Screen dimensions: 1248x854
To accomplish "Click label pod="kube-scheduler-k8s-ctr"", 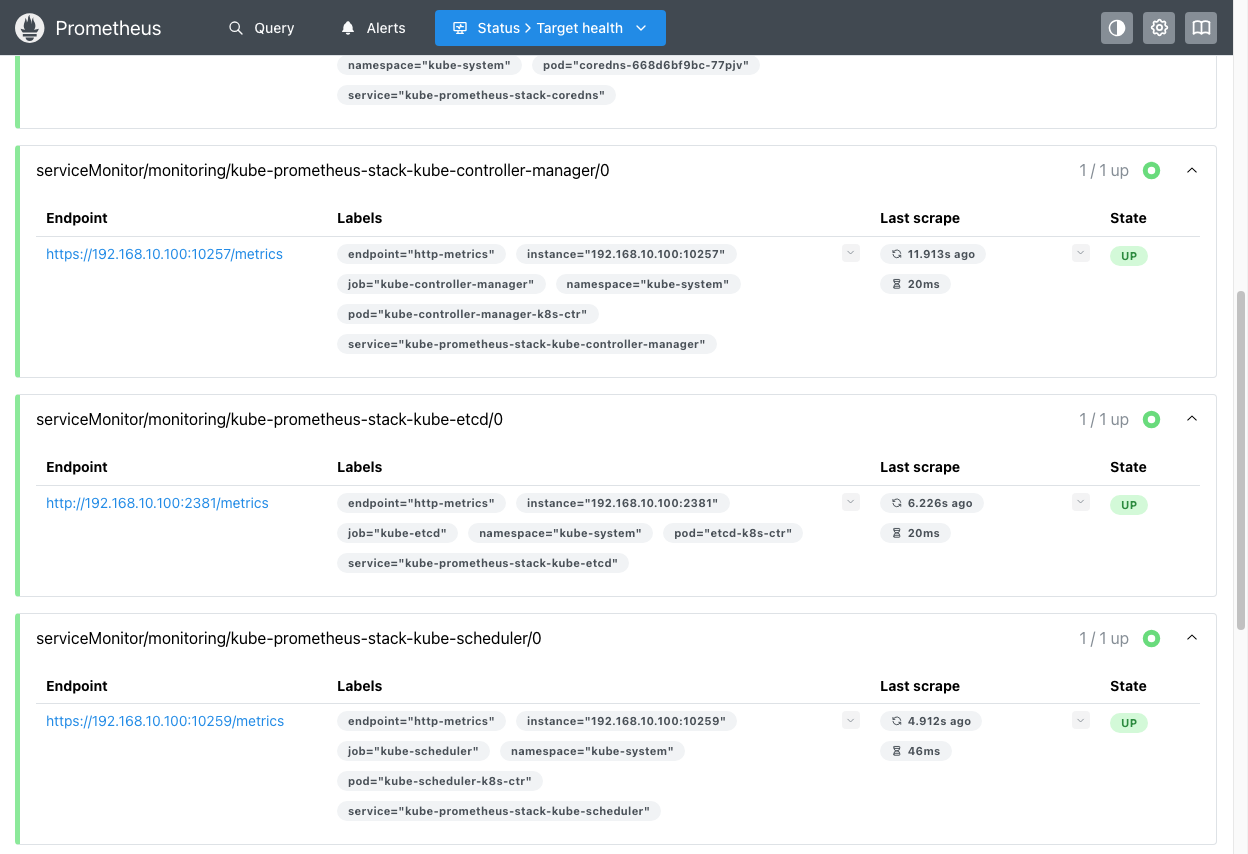I will [x=440, y=781].
